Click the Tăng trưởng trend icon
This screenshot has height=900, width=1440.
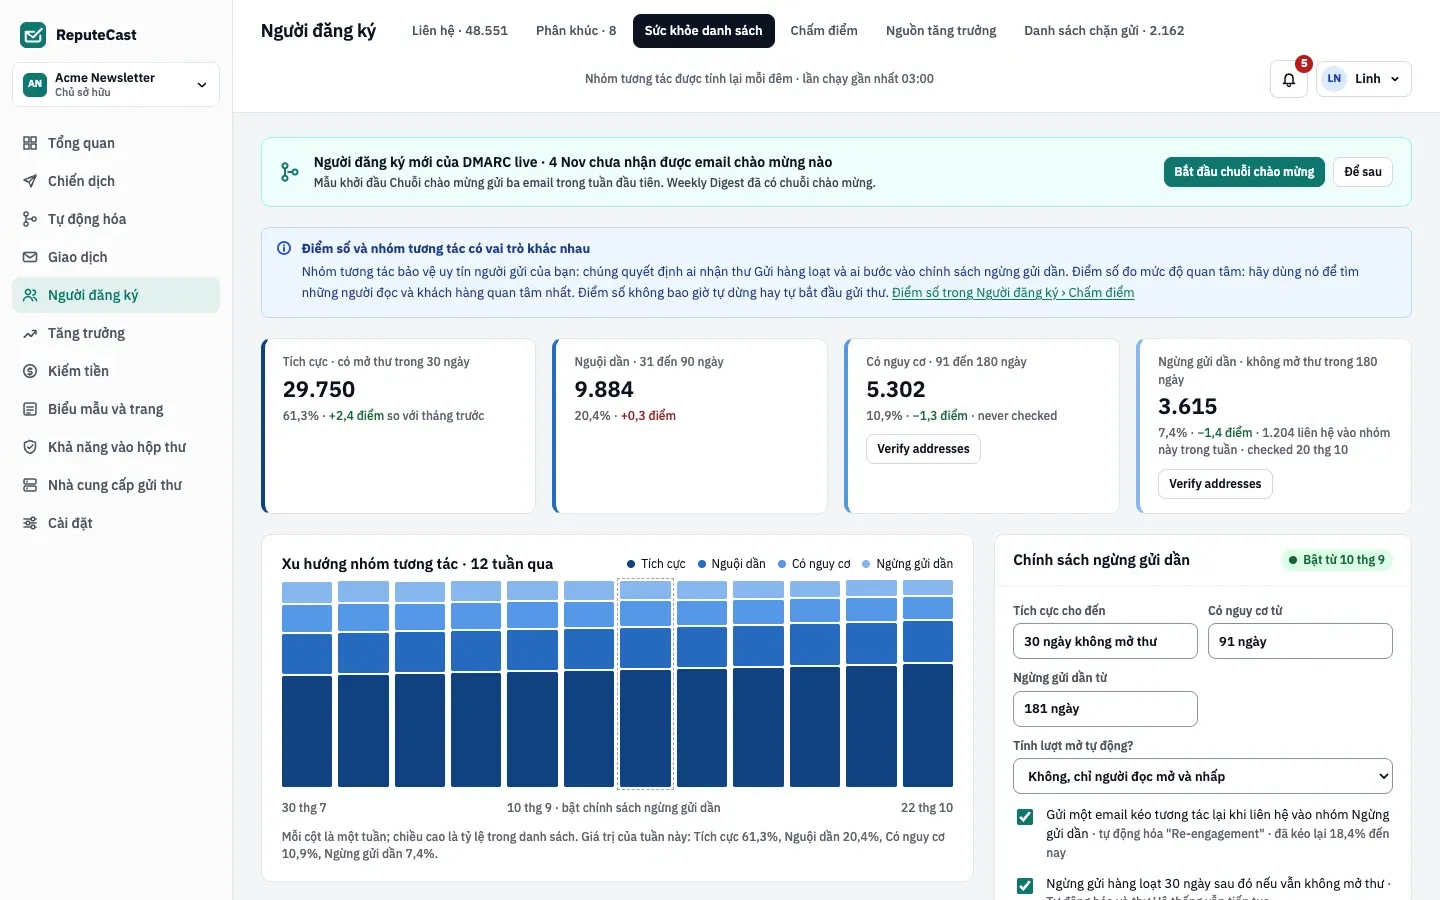30,333
